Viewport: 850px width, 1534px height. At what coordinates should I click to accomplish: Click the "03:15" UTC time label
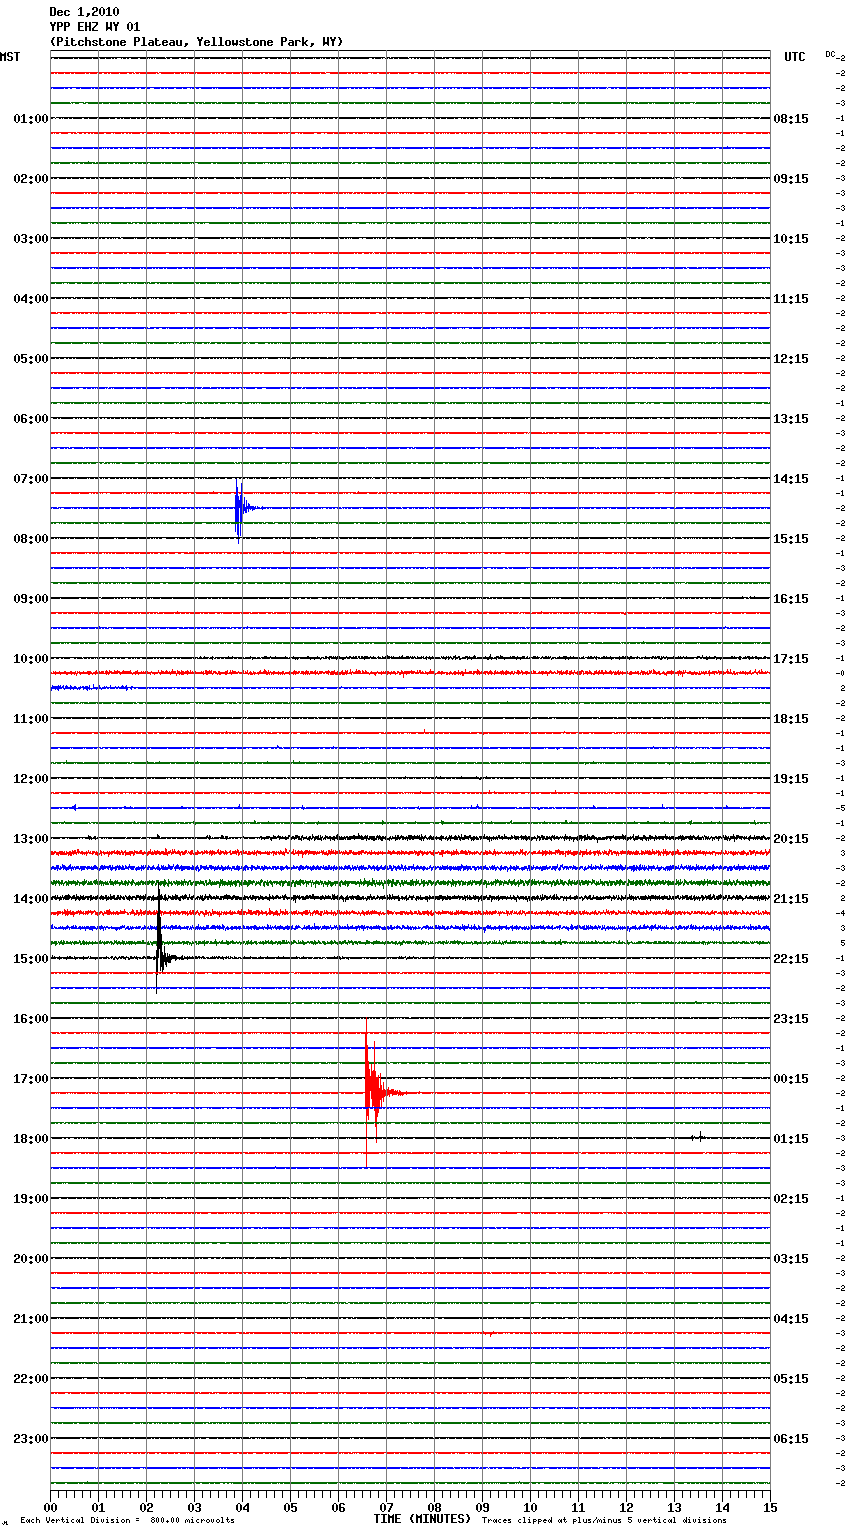click(x=791, y=1259)
